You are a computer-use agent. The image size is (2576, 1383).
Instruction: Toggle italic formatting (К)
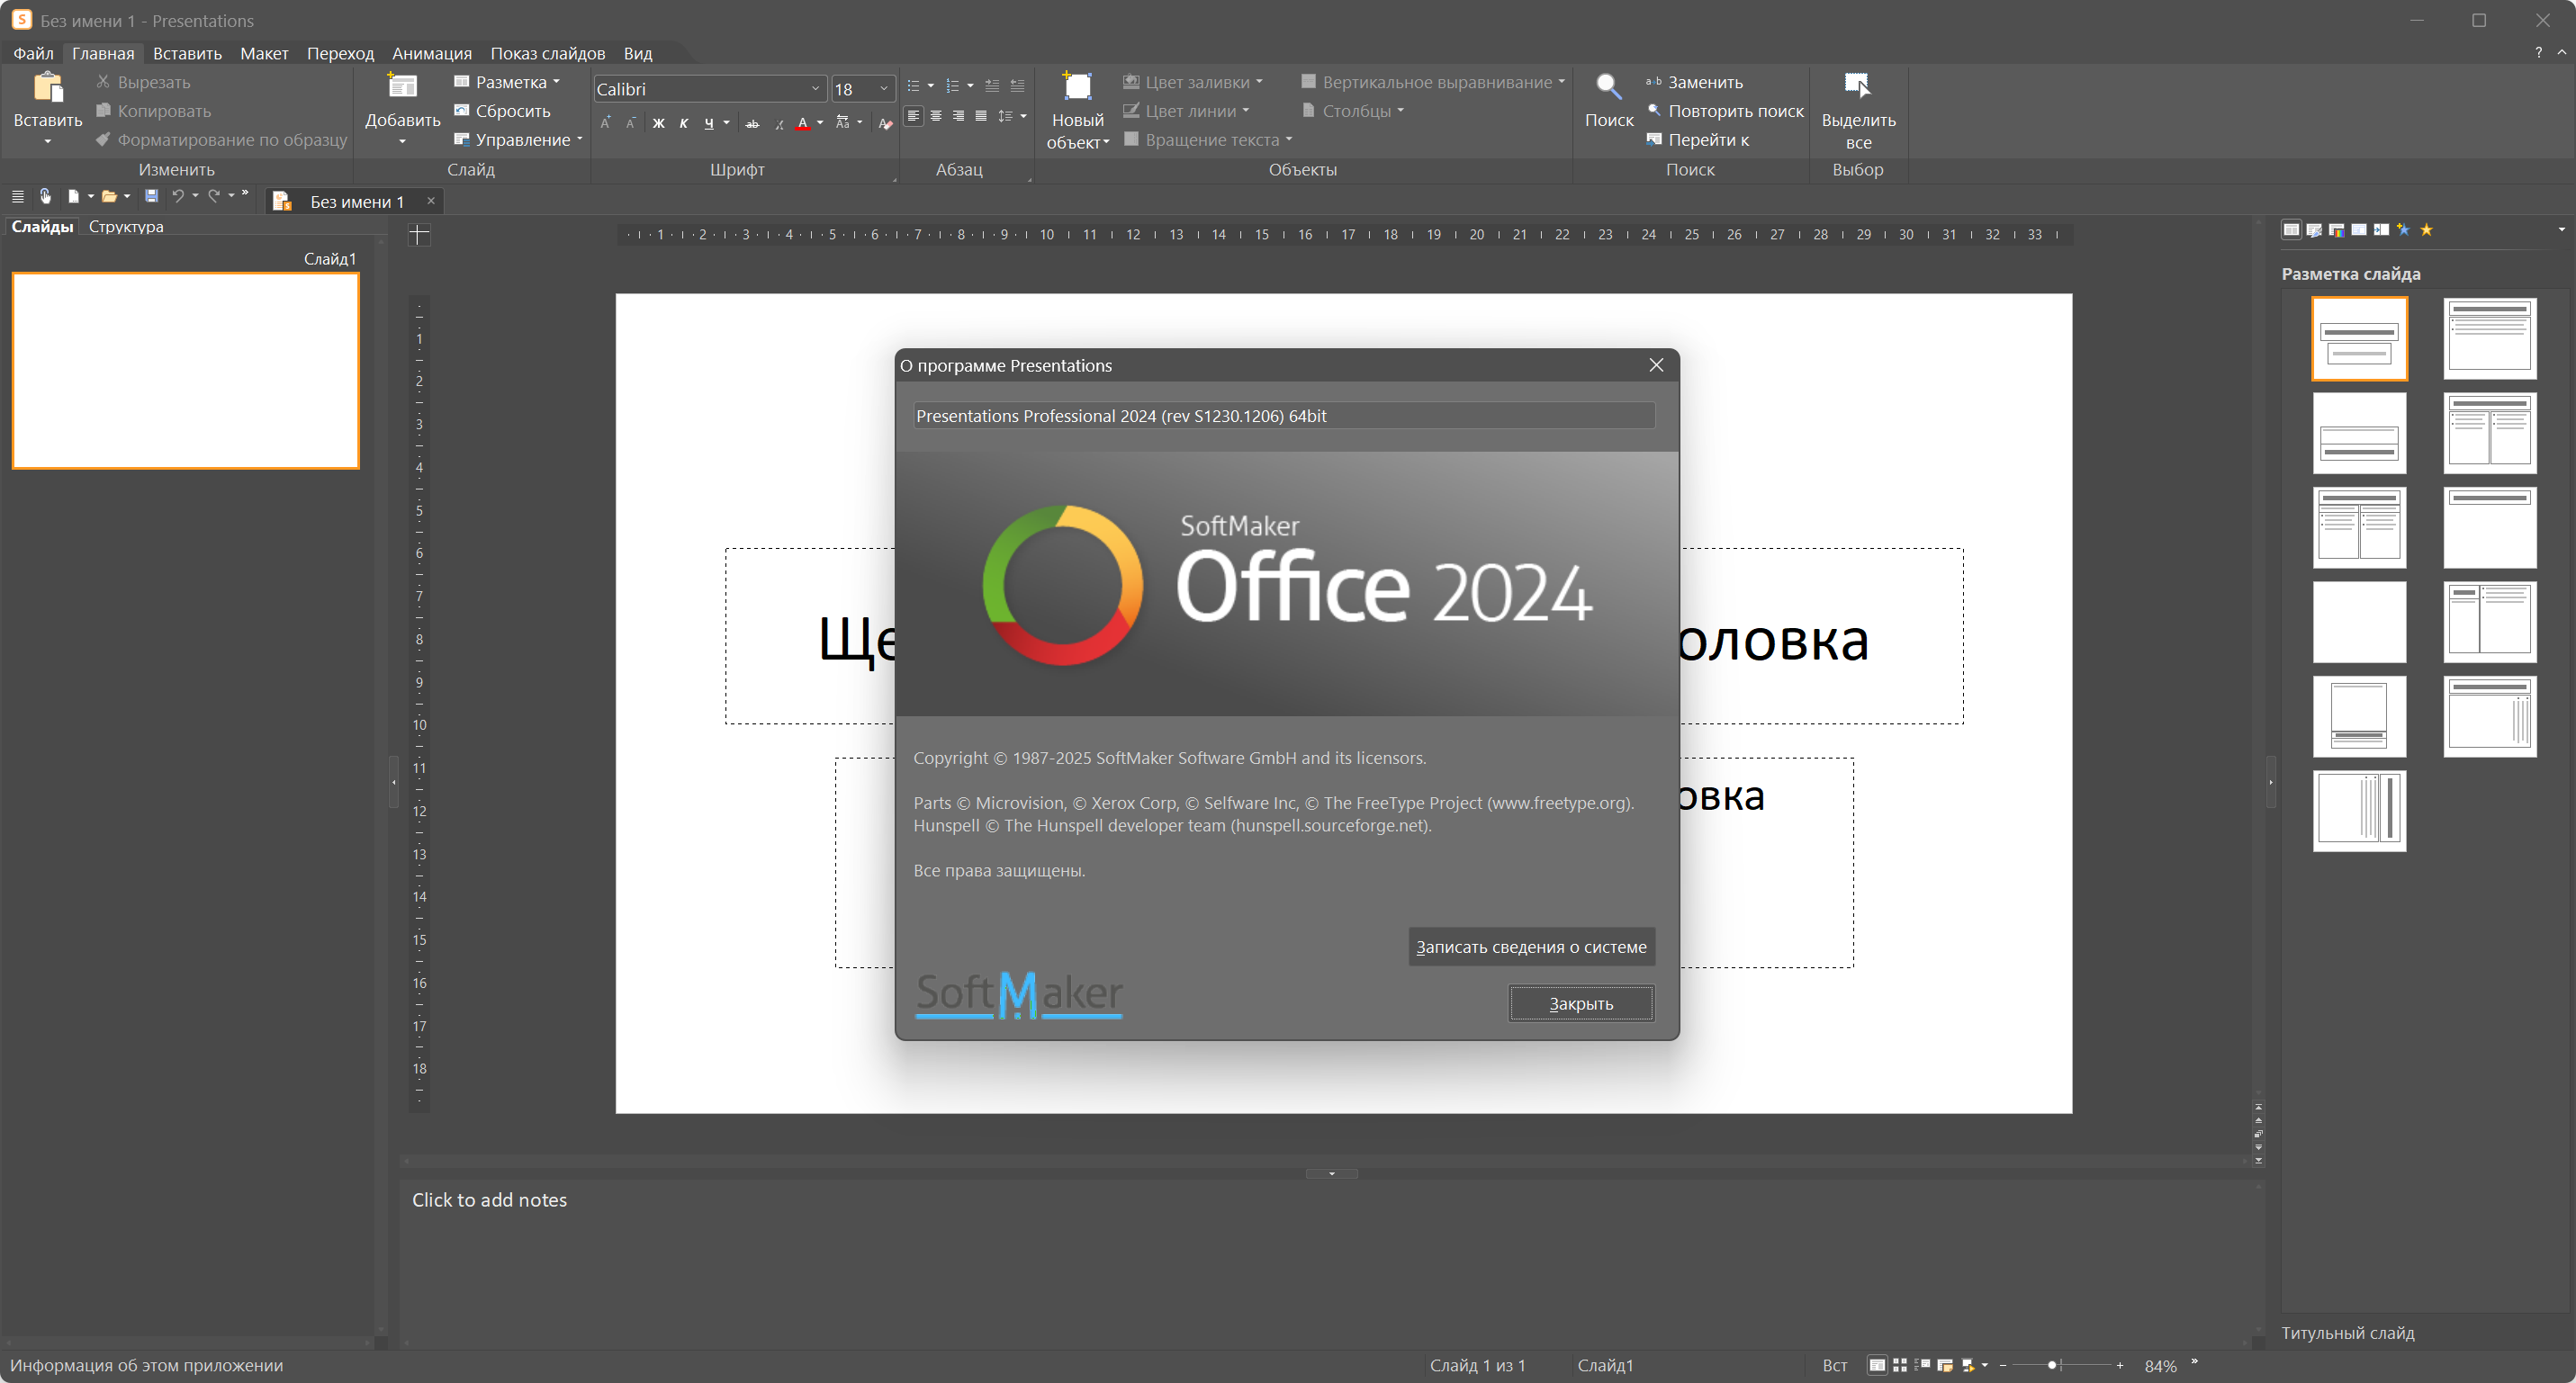pos(684,123)
